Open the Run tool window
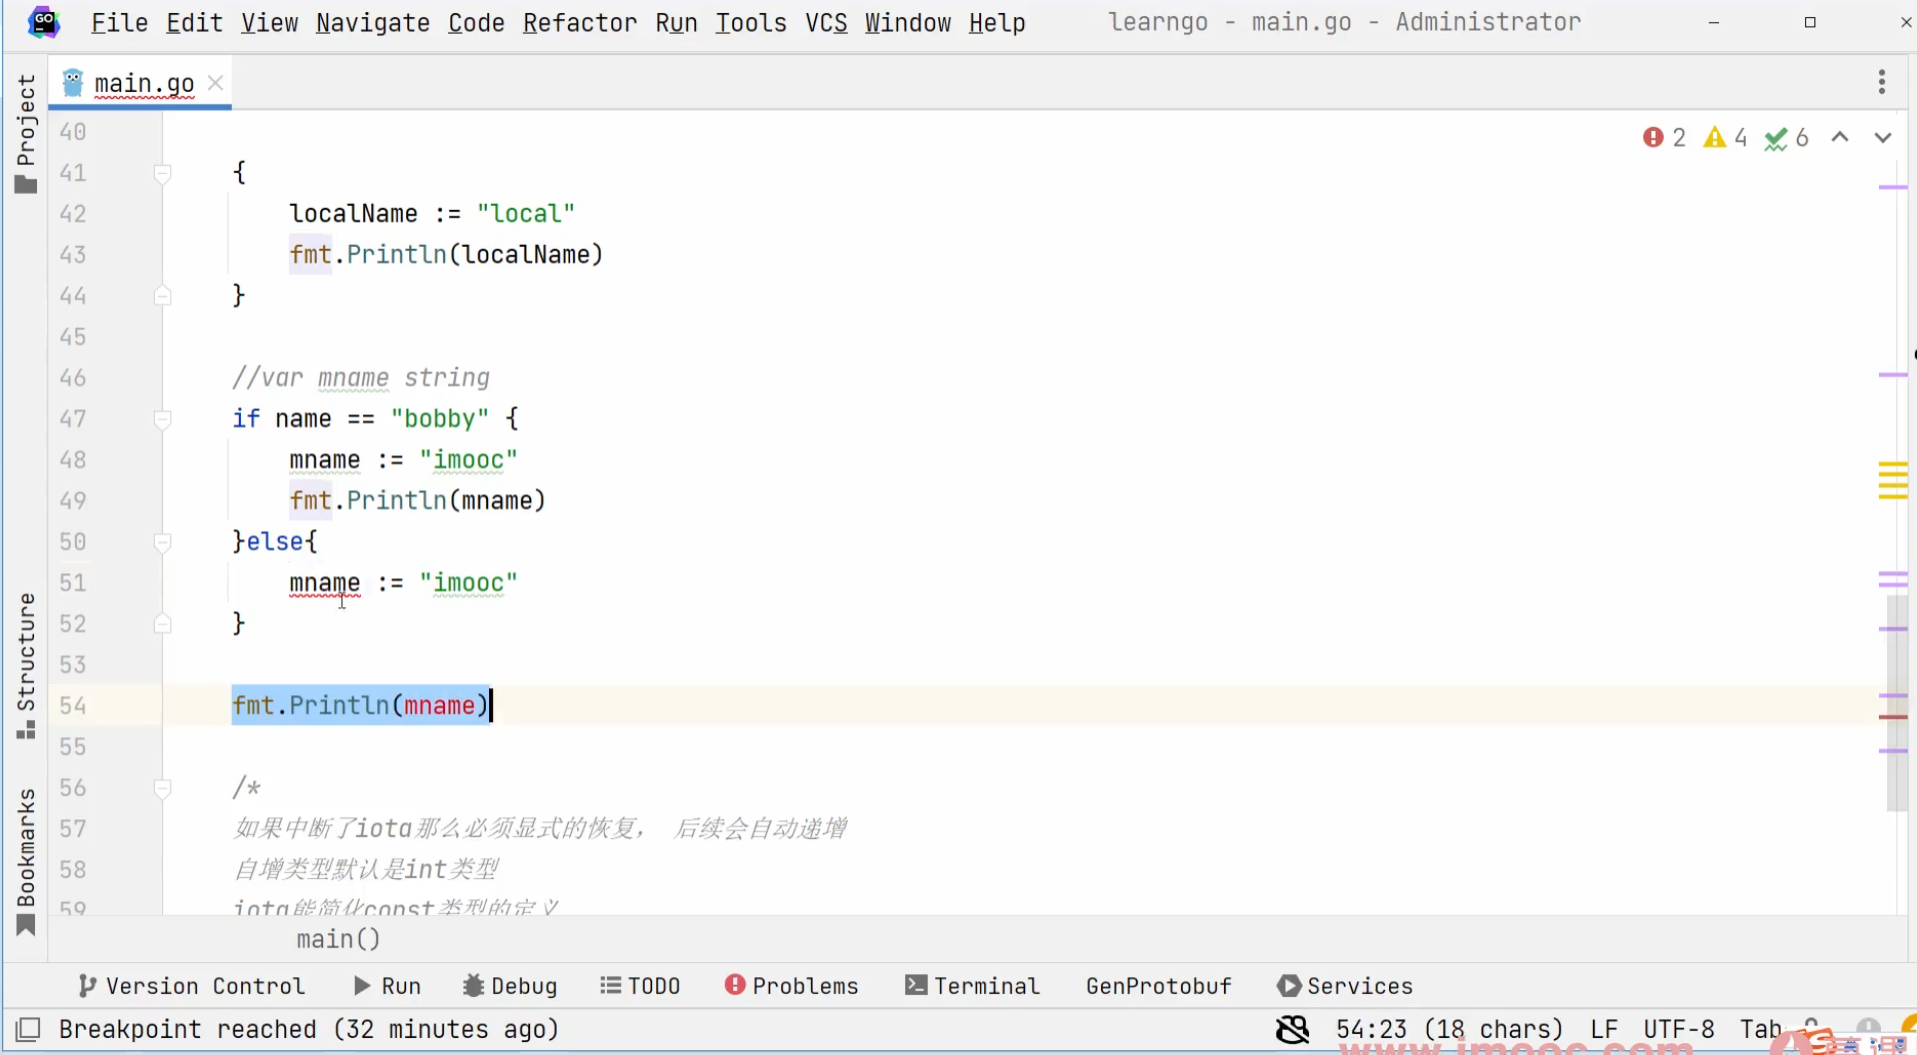Screen dimensions: 1917x1055 point(387,986)
